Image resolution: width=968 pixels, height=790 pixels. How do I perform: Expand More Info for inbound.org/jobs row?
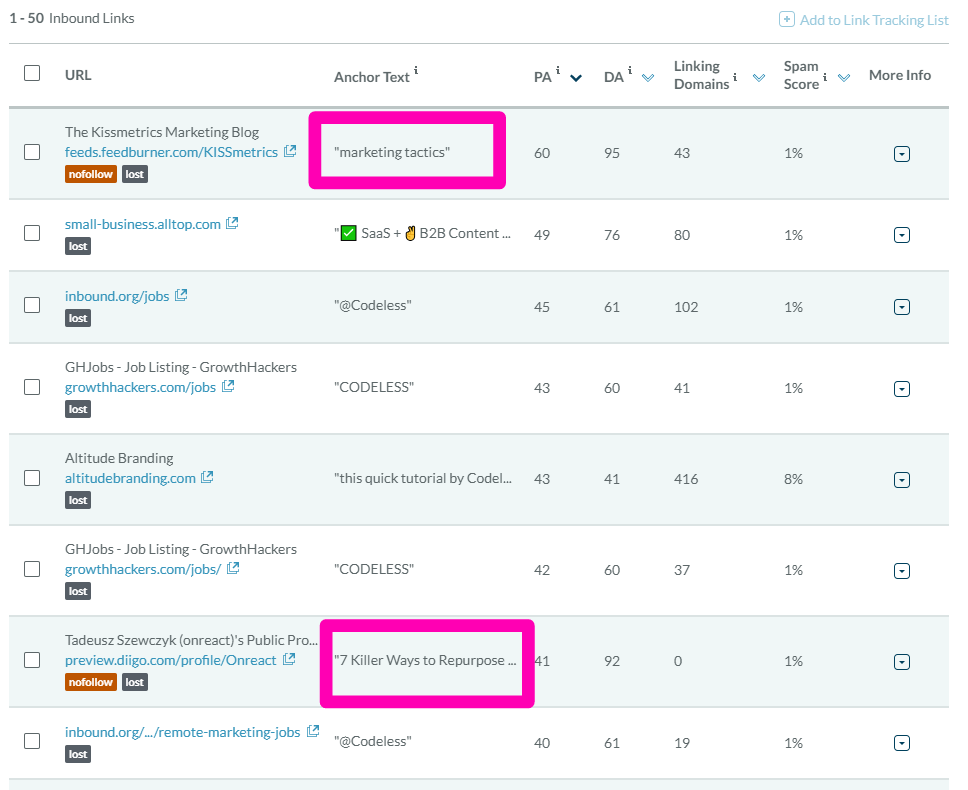pos(902,307)
